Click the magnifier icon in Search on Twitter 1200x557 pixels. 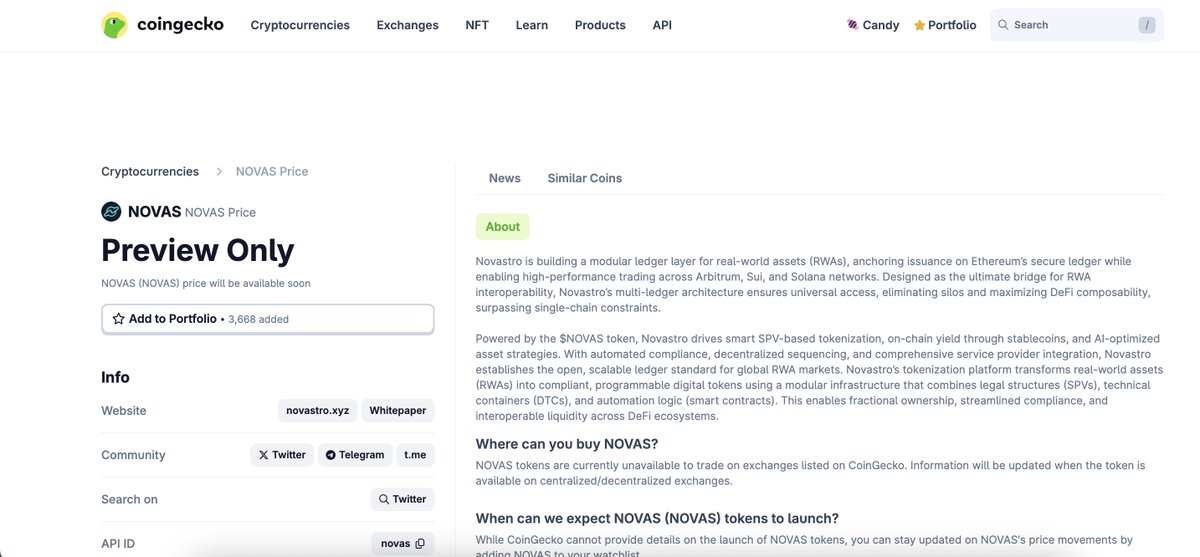384,499
